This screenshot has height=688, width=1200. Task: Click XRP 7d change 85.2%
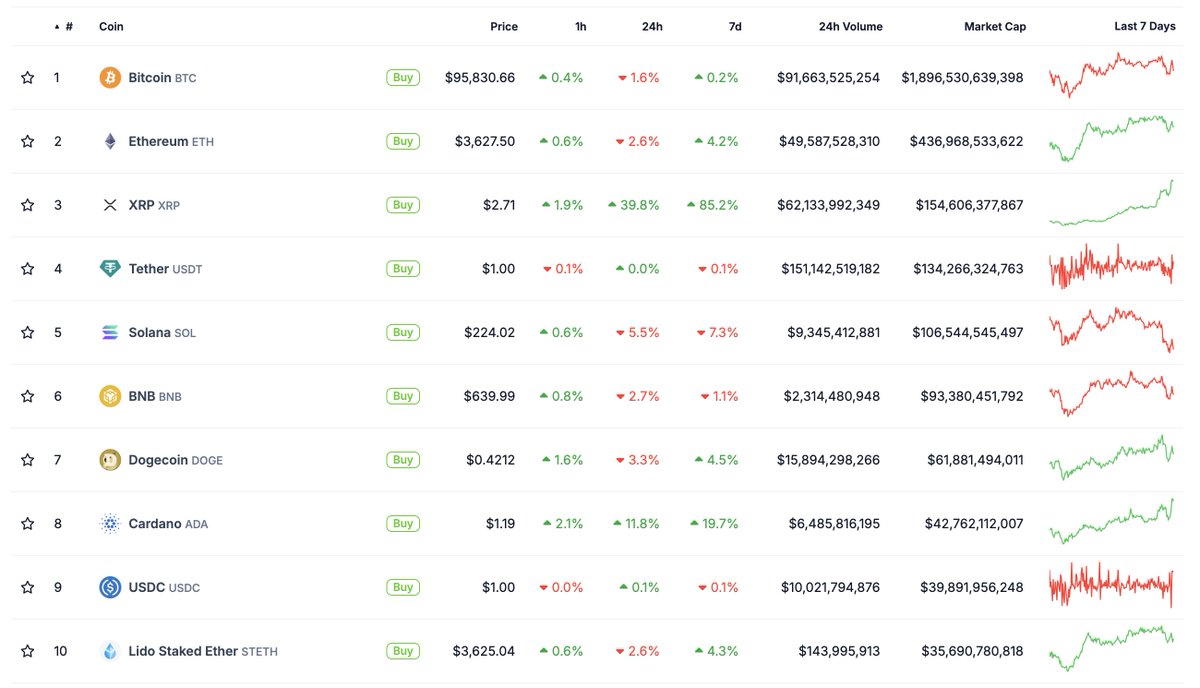point(713,205)
